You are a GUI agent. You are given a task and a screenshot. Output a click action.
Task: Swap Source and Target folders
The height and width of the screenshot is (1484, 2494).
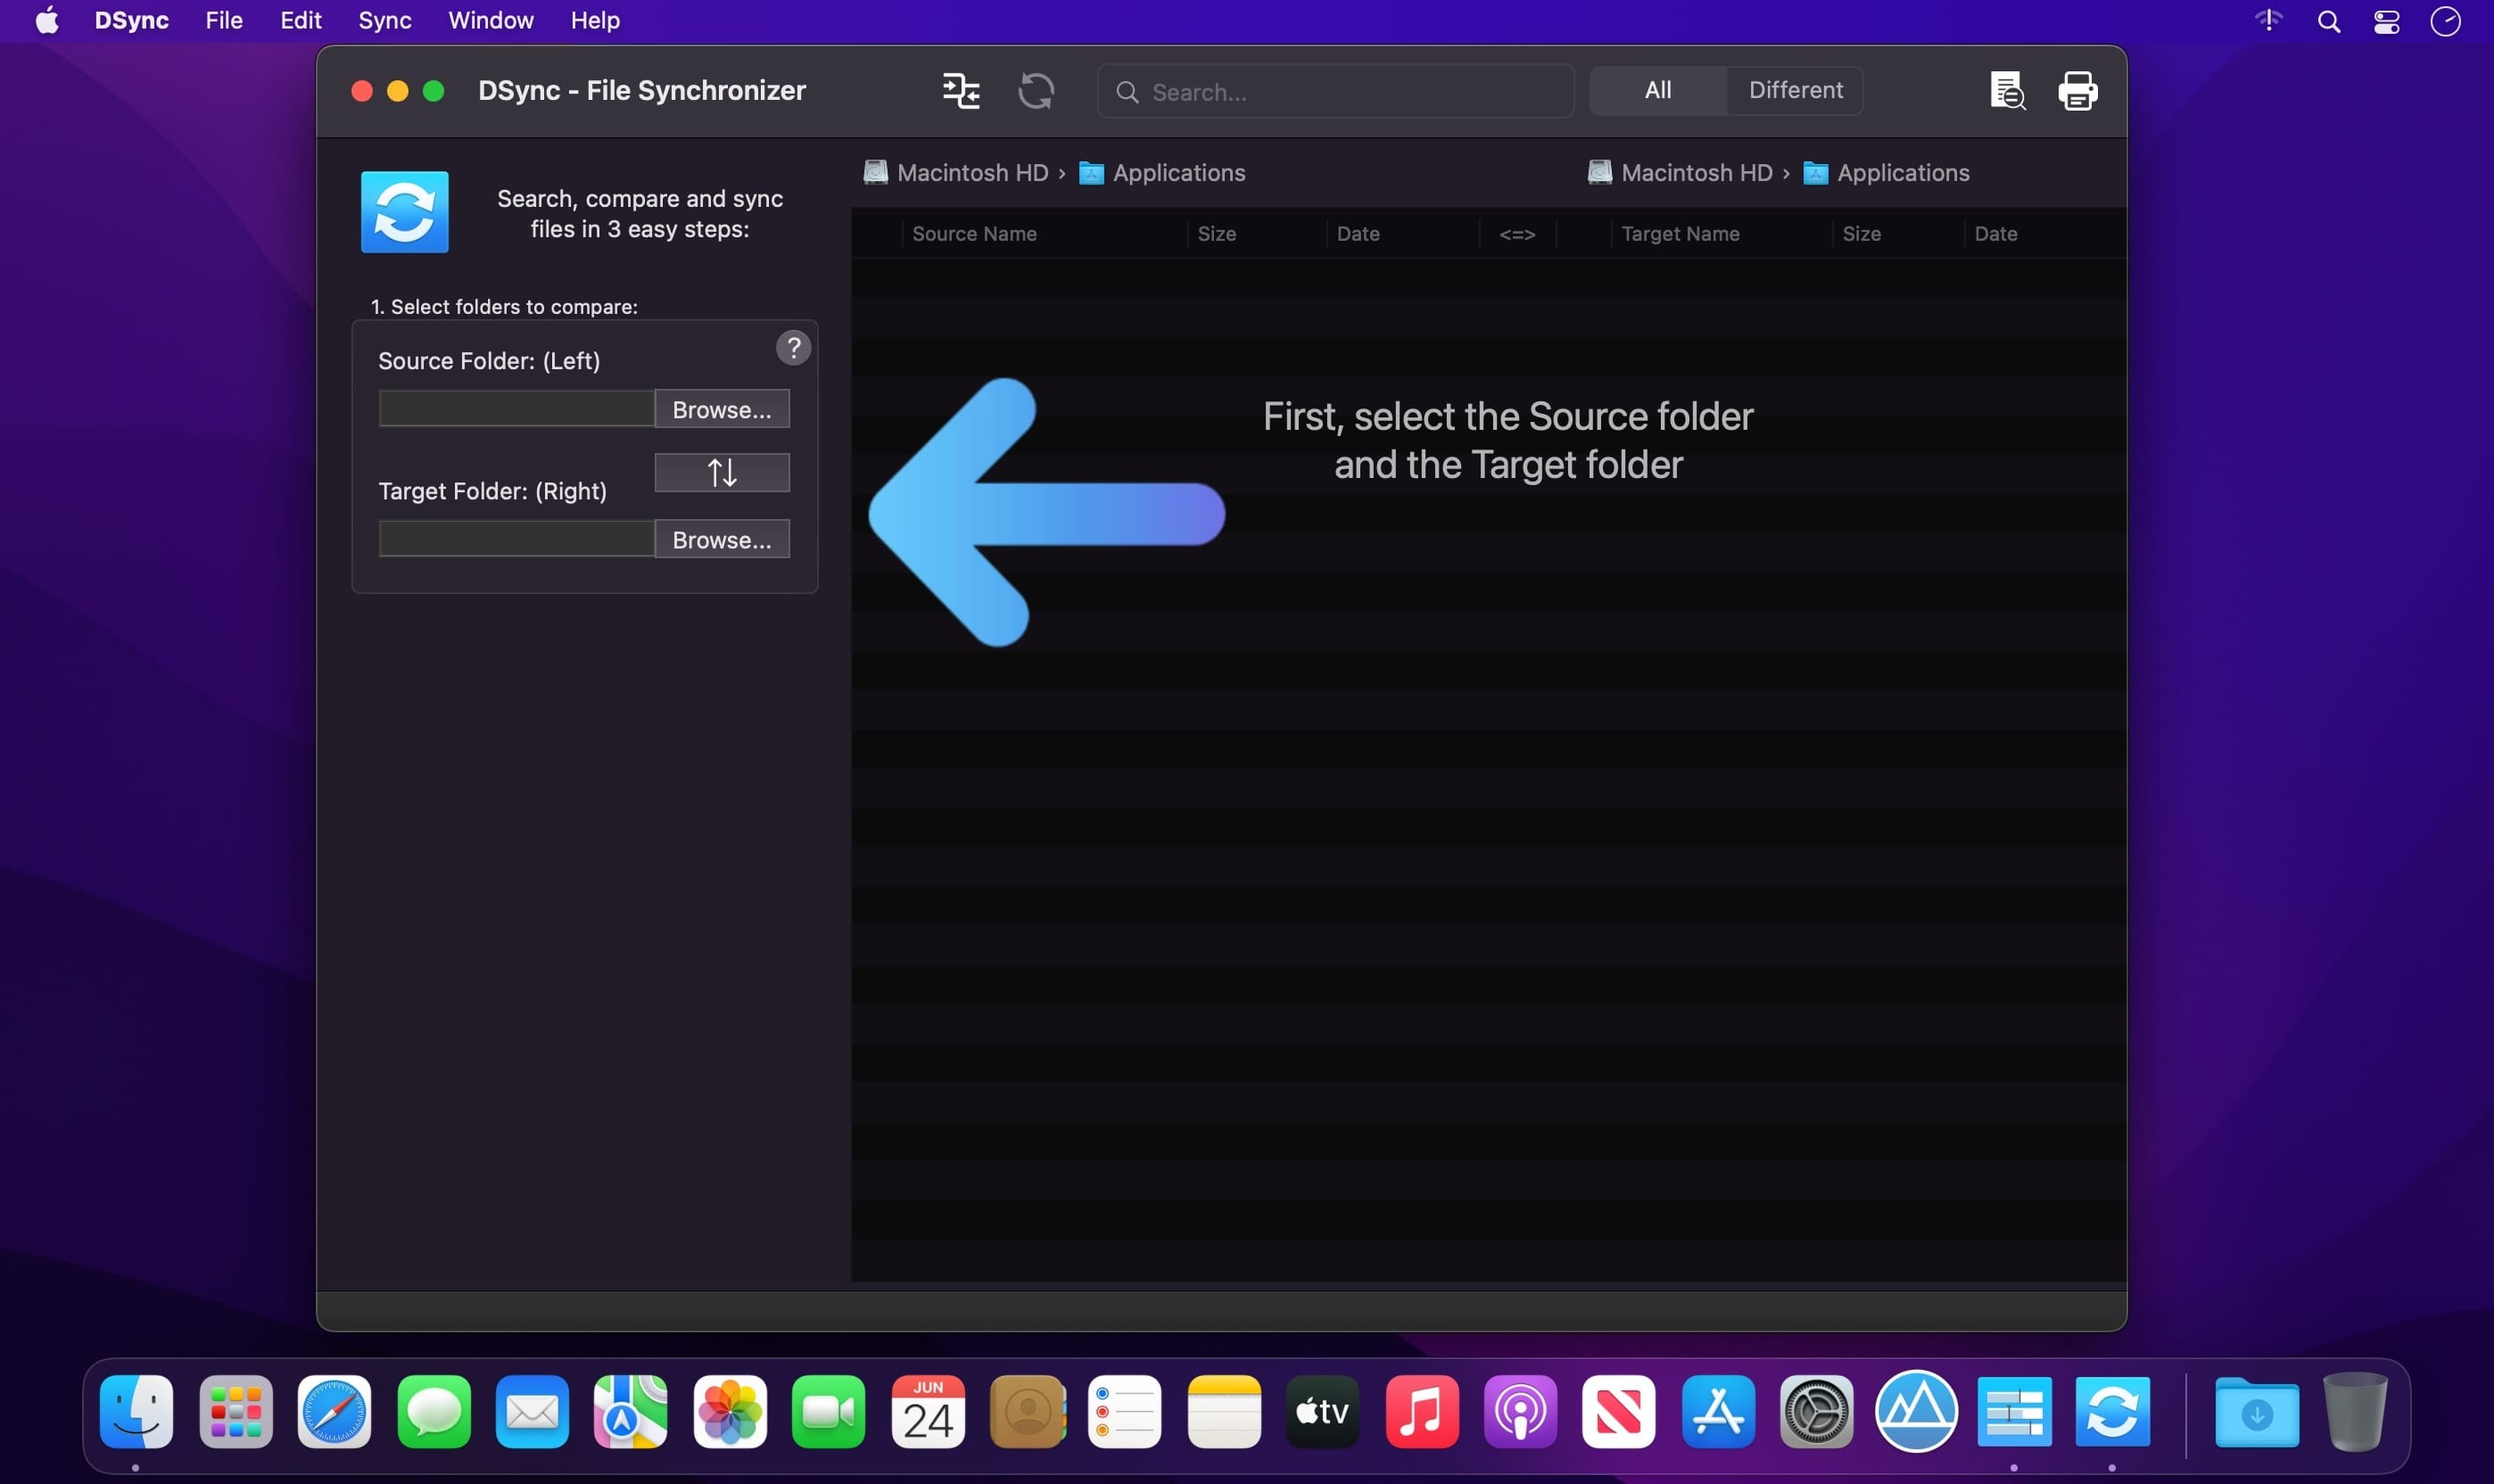click(x=722, y=471)
